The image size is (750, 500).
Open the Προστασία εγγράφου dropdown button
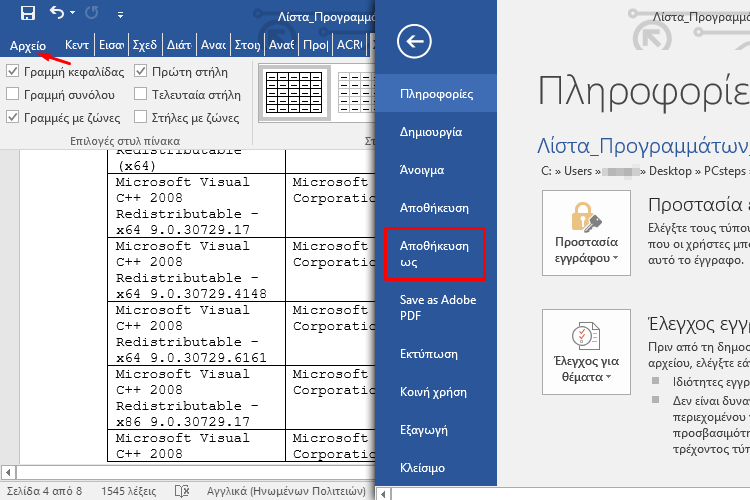pyautogui.click(x=586, y=233)
